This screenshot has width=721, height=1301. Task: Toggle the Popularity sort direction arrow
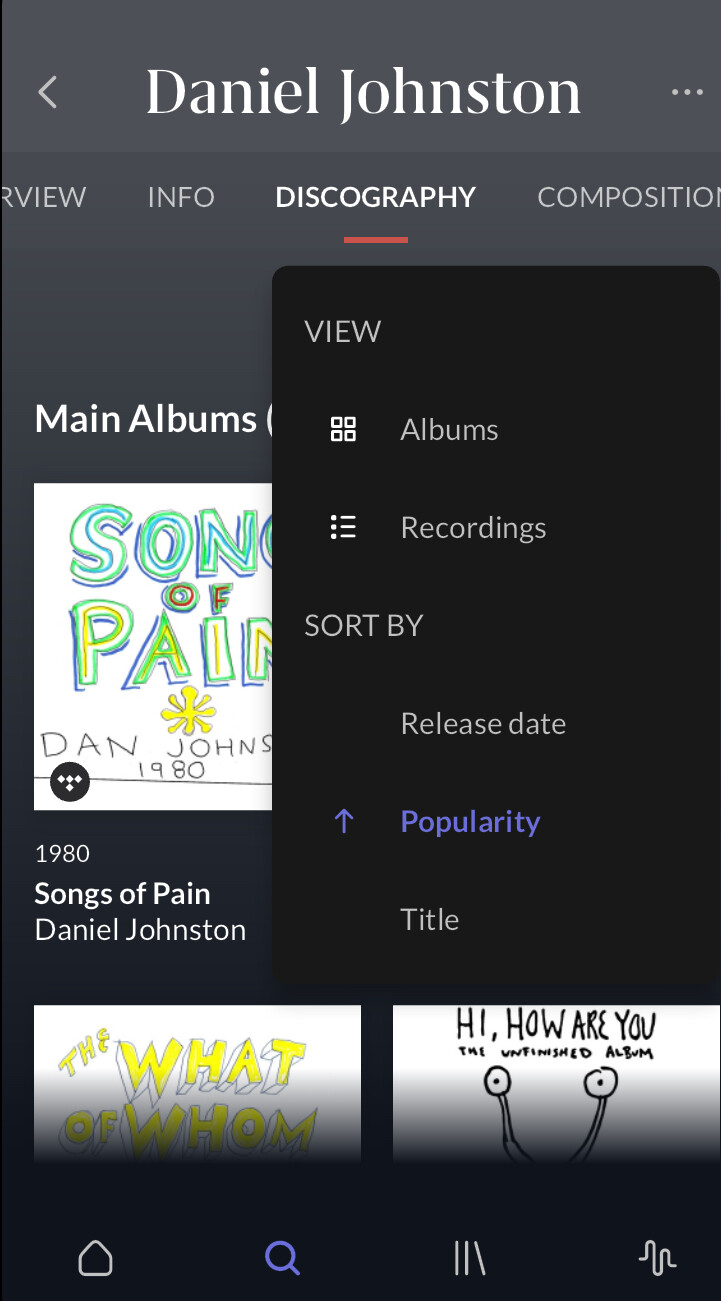coord(343,822)
